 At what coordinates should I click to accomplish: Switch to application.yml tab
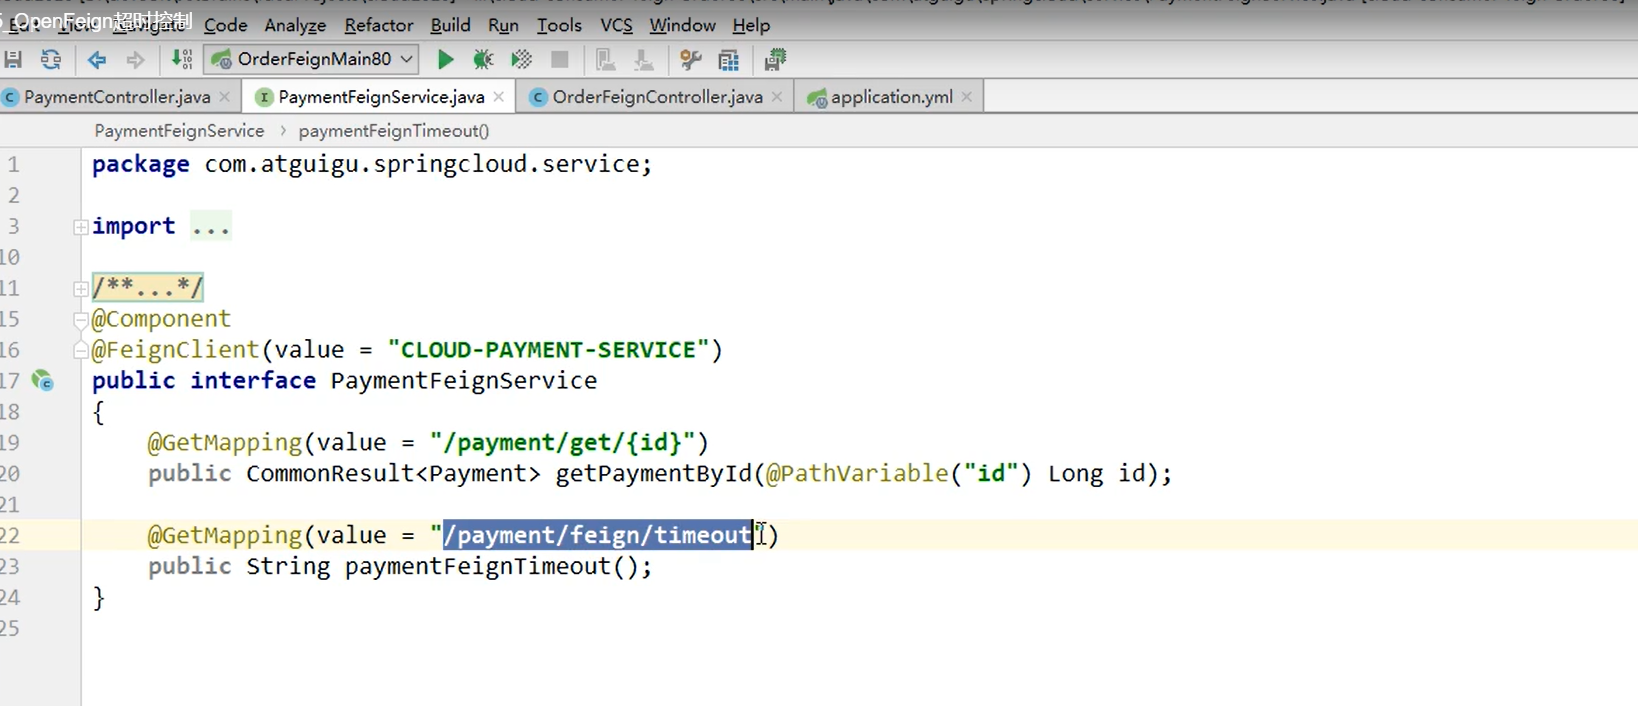891,97
